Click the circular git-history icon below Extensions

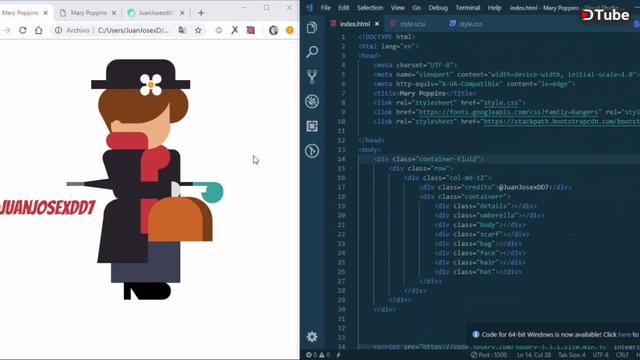point(312,151)
